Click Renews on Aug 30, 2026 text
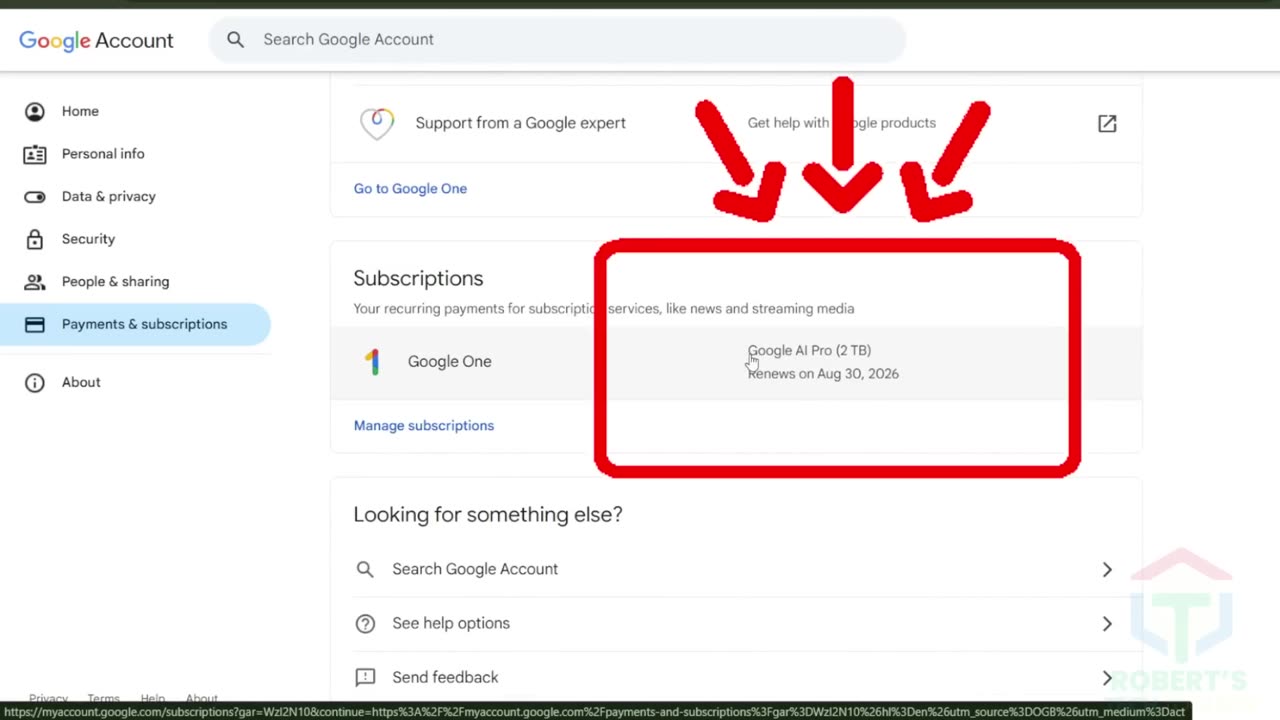1280x720 pixels. pos(823,374)
